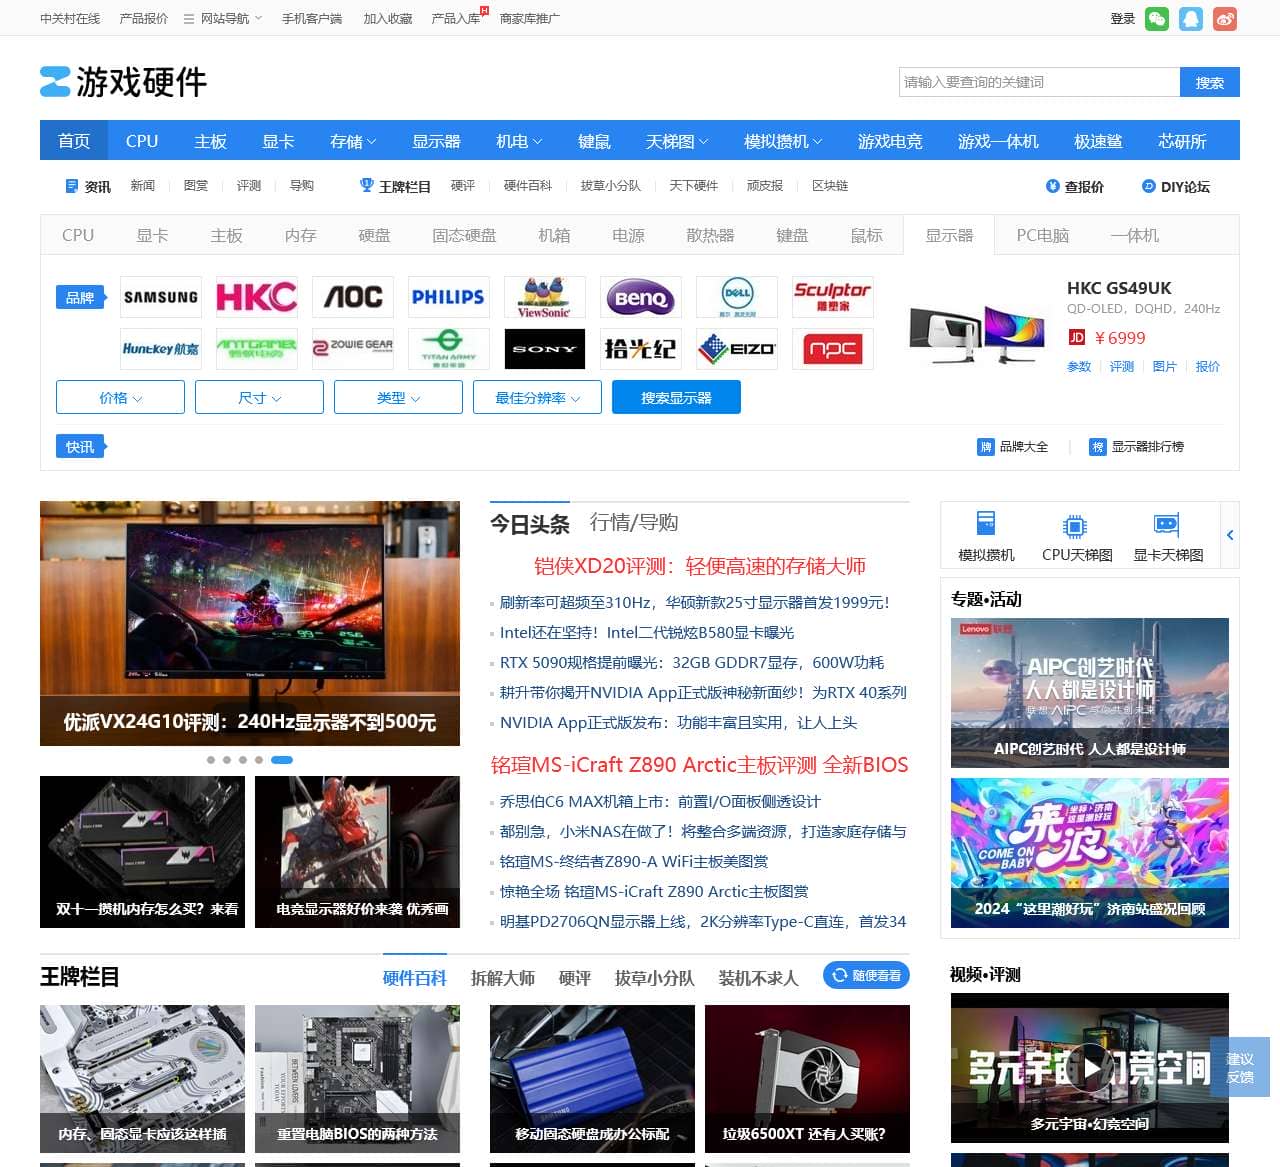Click the 登录 link
Screen dimensions: 1280x1167
[1123, 19]
